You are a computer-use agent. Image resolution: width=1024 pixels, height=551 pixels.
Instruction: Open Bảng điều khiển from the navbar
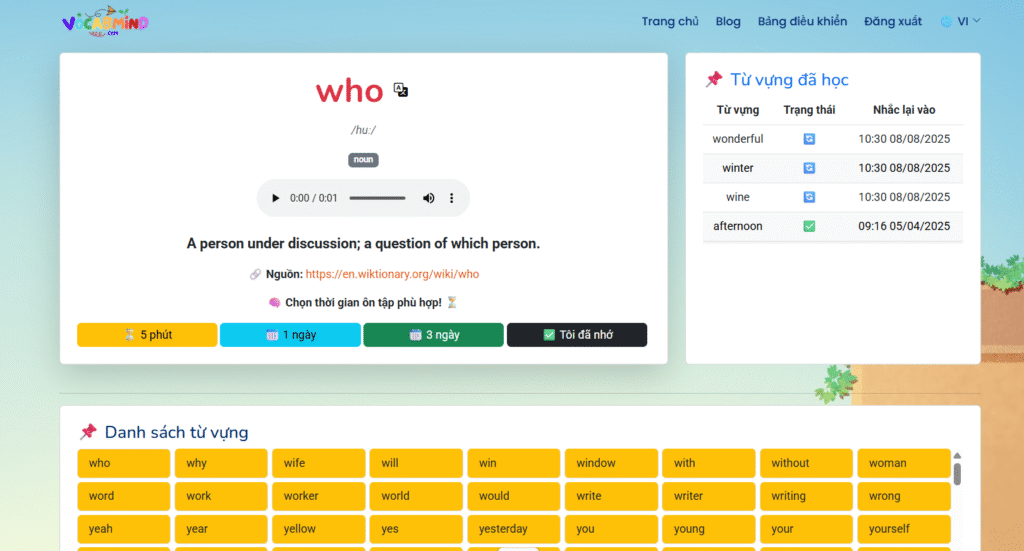(x=802, y=21)
